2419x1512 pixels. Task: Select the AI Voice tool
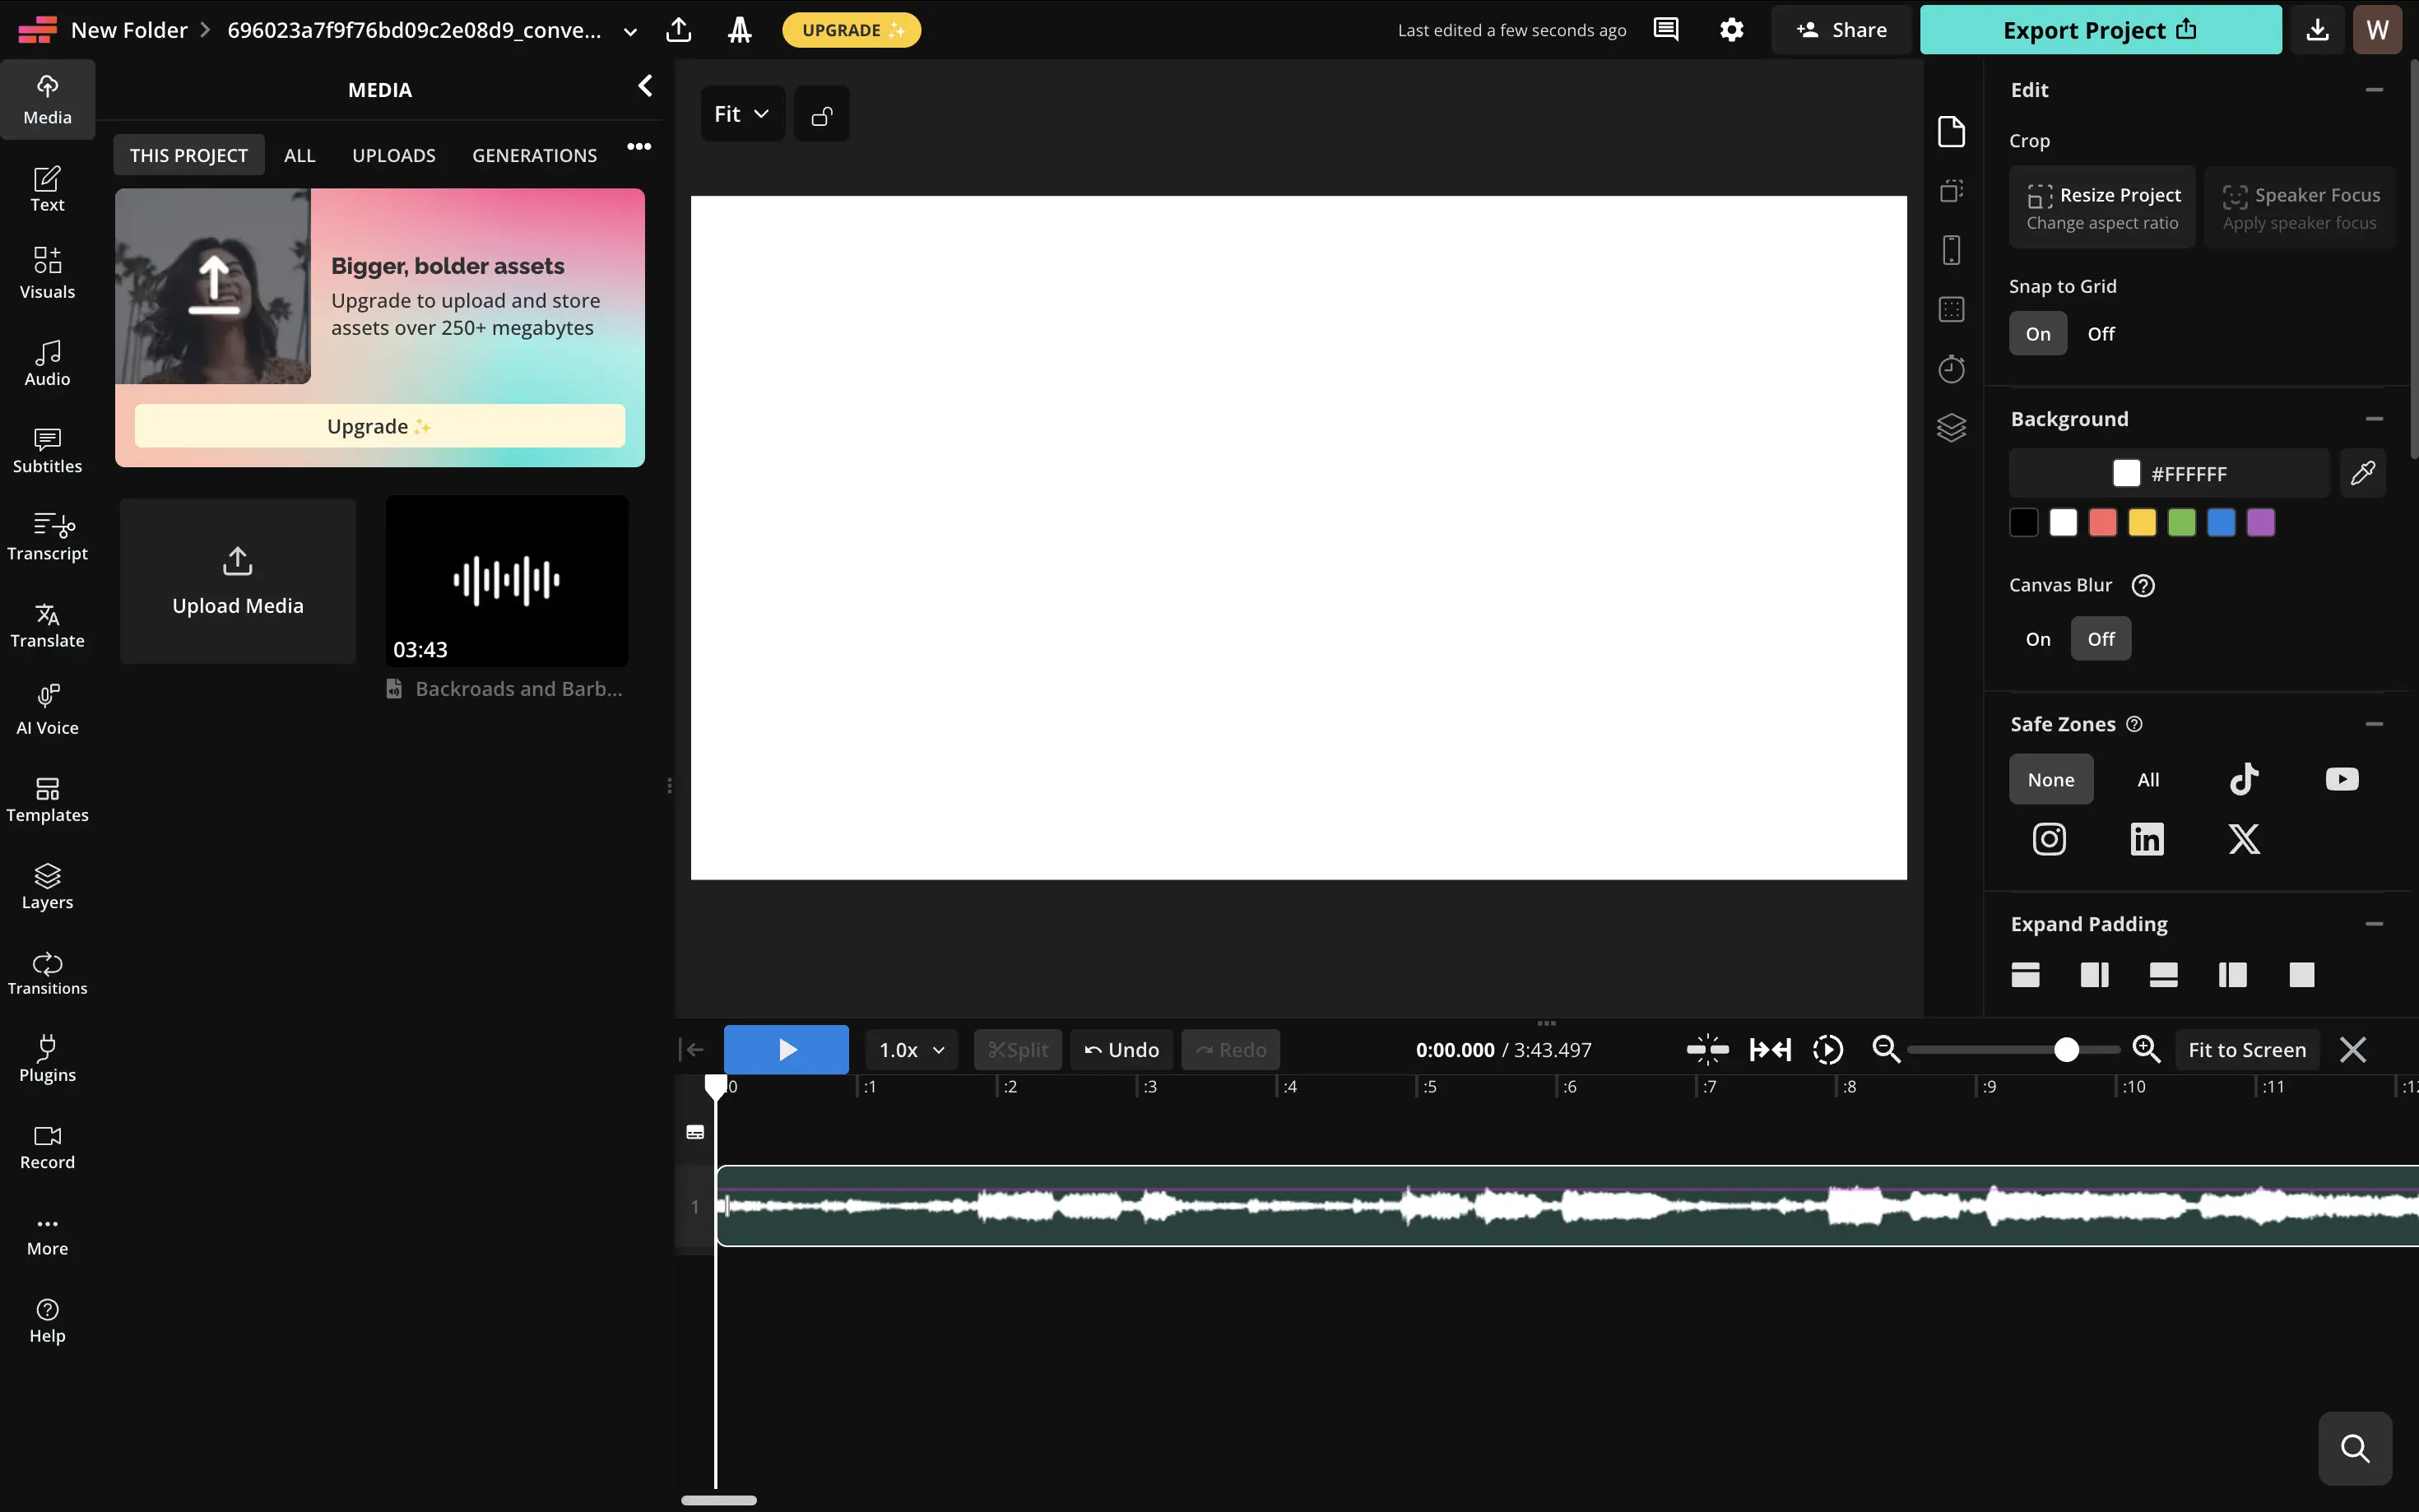pos(47,709)
